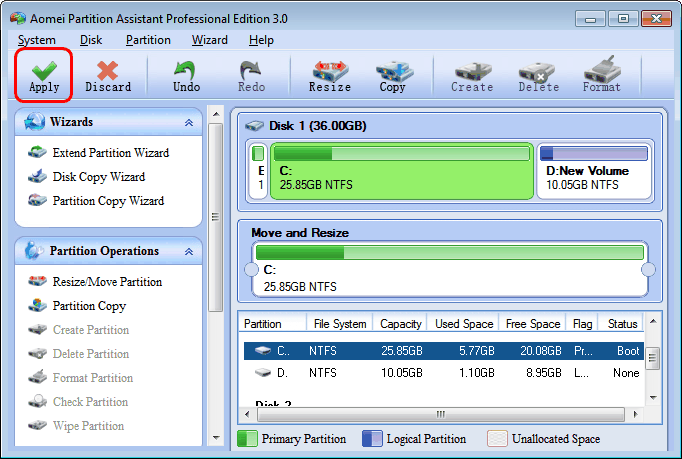
Task: Choose Create Partition in the sidebar
Action: tap(78, 330)
